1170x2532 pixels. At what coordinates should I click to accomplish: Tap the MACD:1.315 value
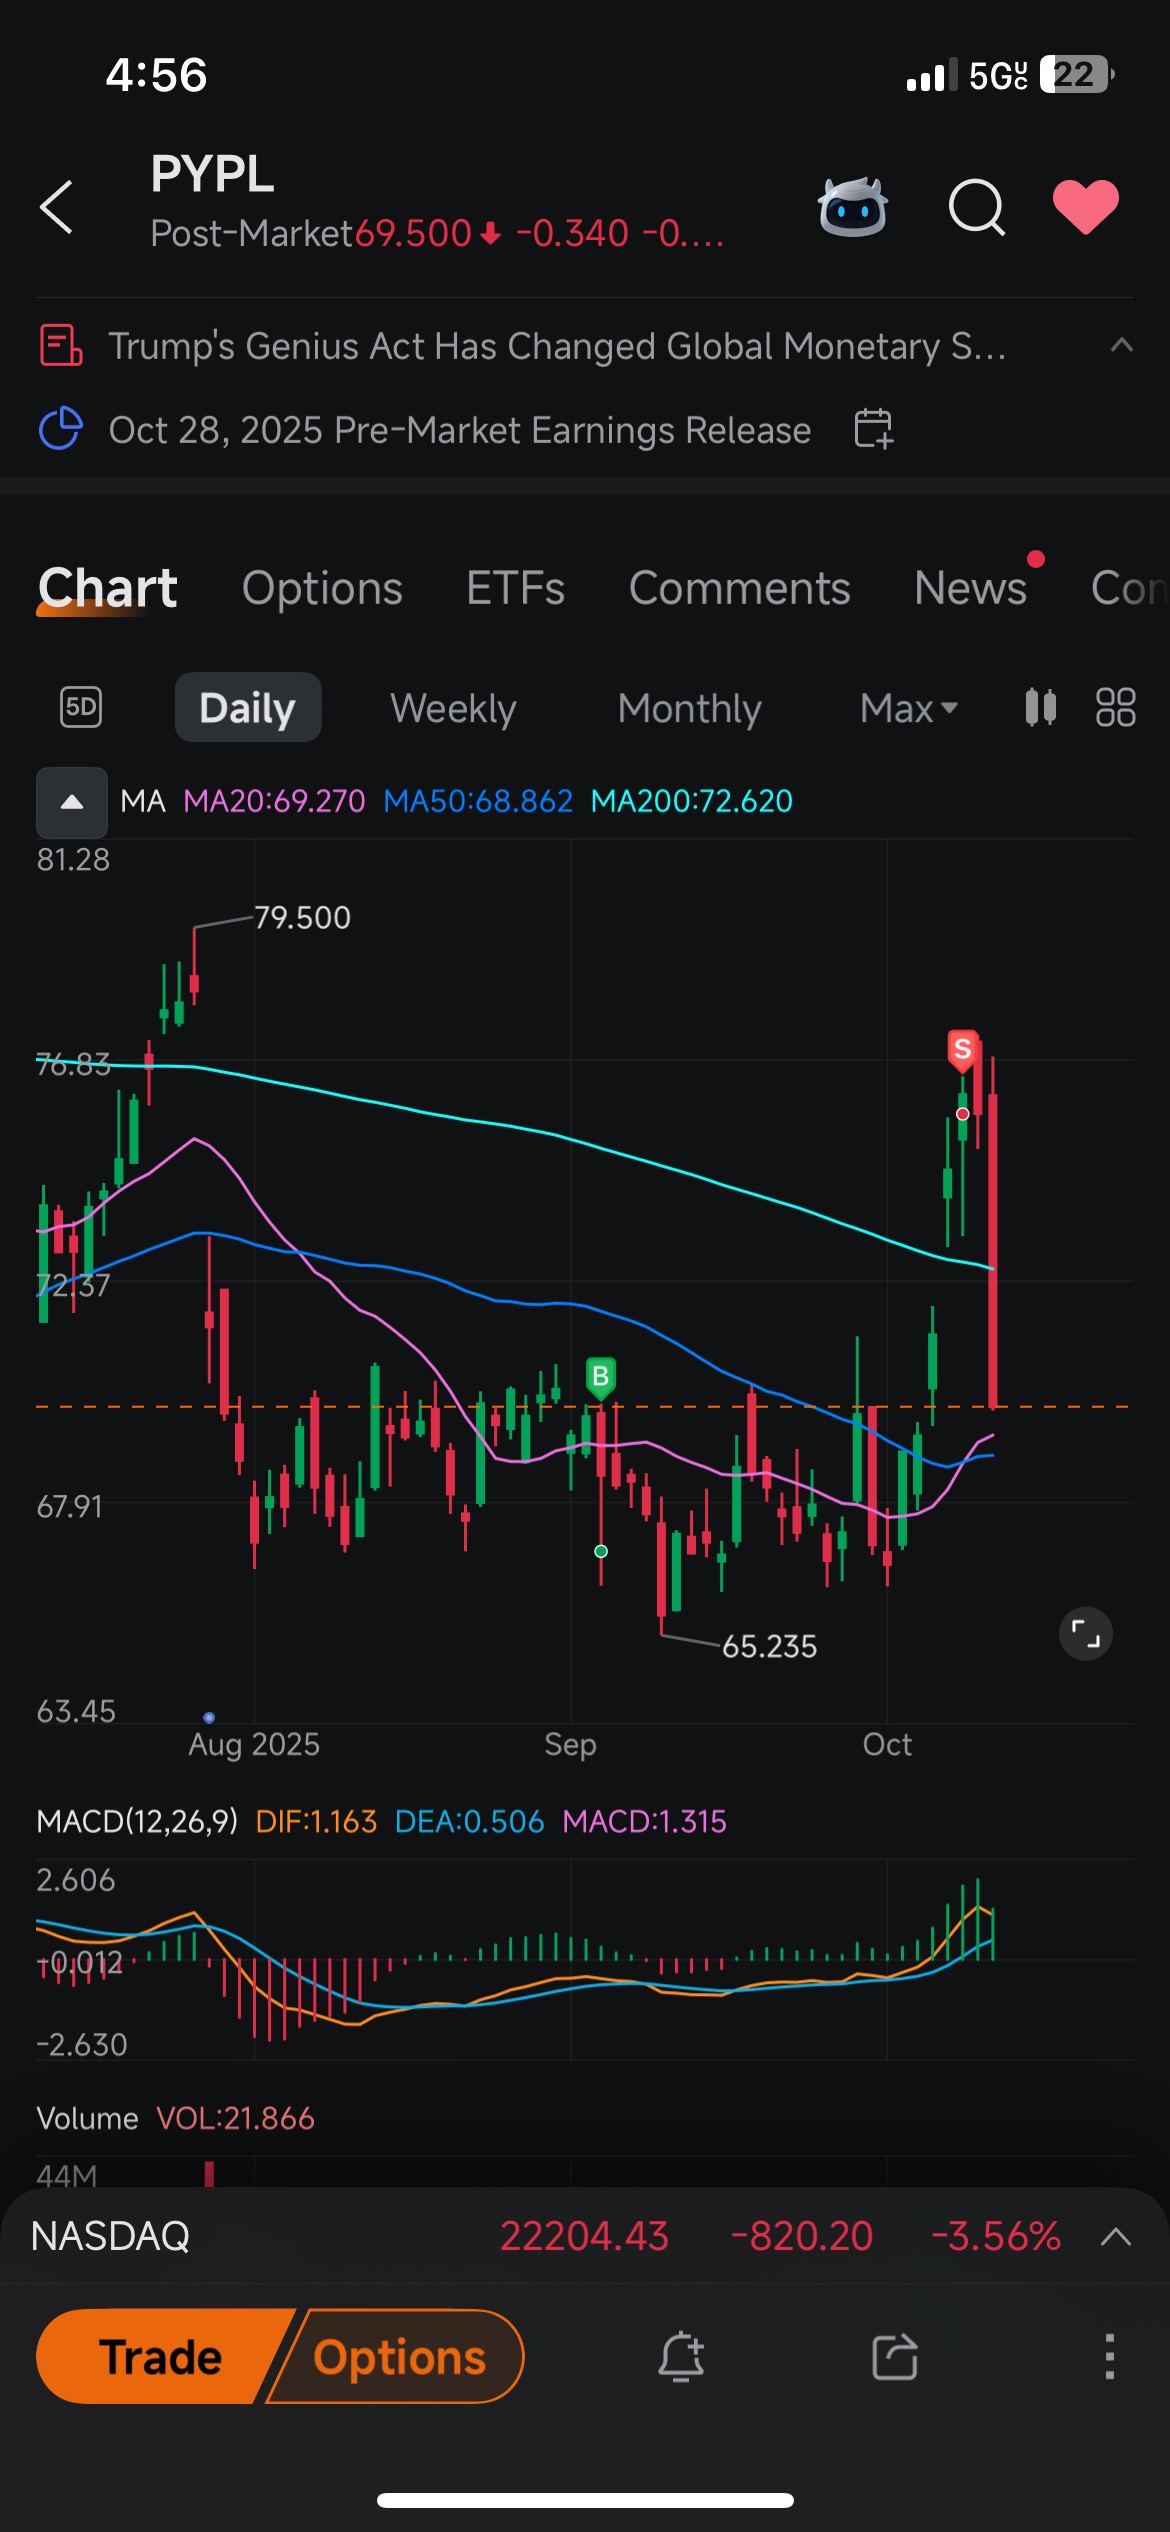coord(644,1821)
